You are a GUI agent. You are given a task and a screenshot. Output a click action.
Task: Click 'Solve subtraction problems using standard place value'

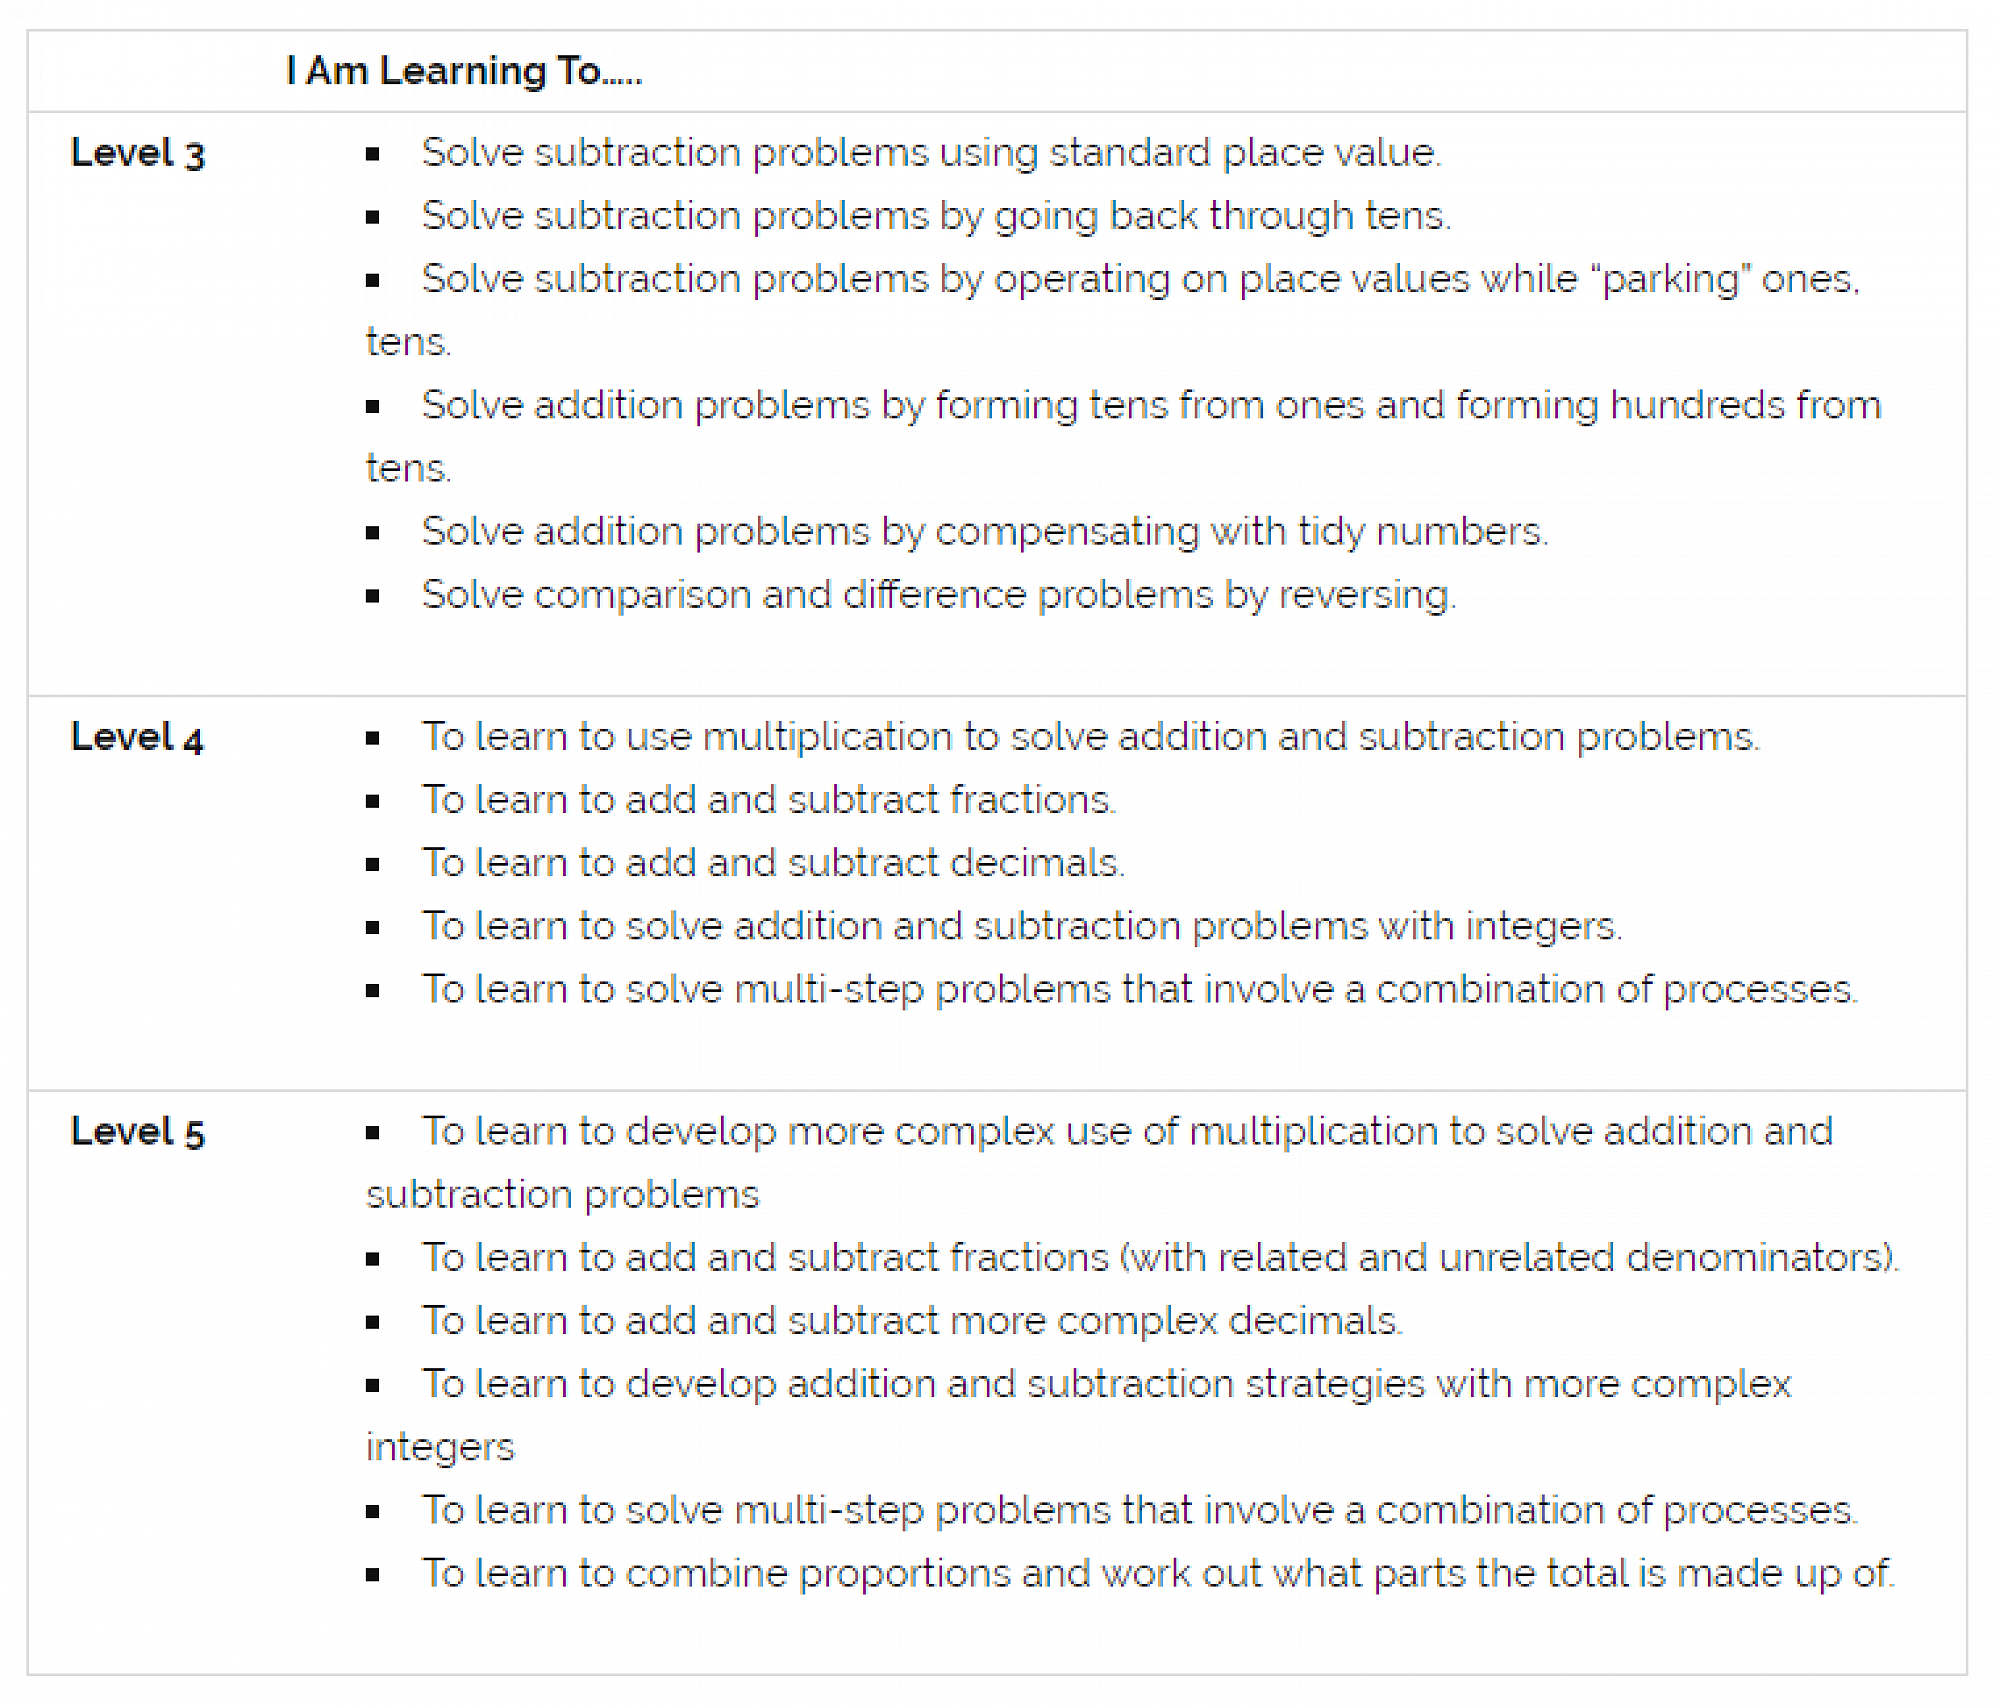(930, 153)
